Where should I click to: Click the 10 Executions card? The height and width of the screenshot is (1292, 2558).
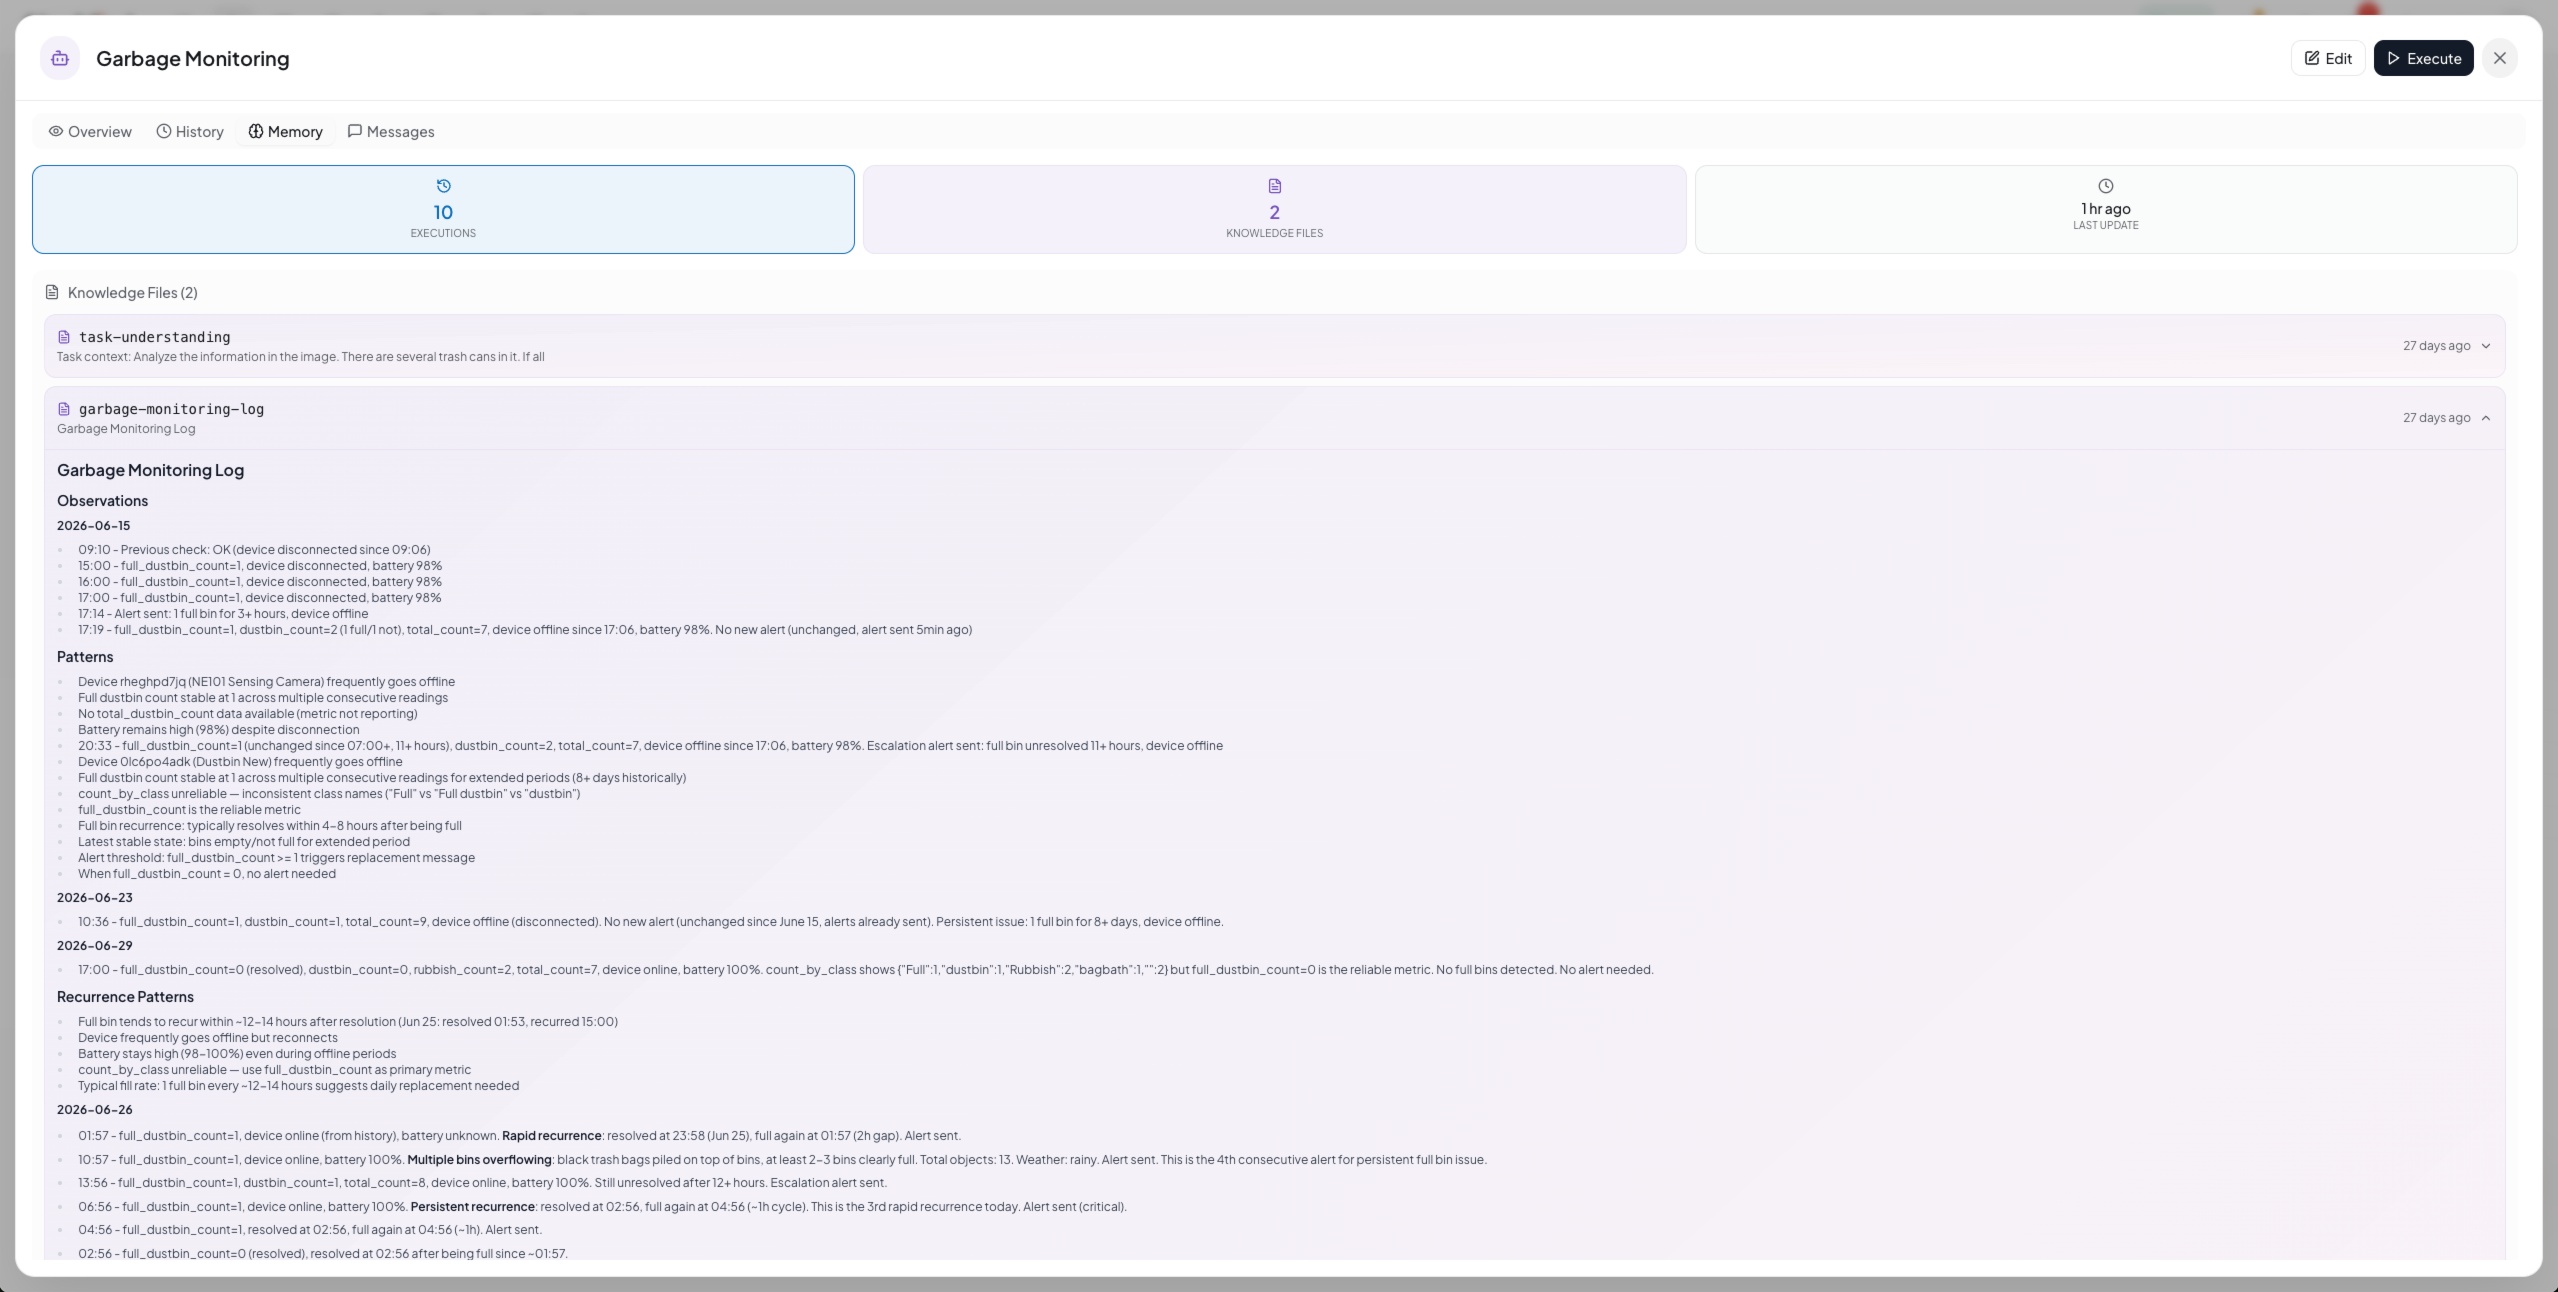pyautogui.click(x=443, y=209)
